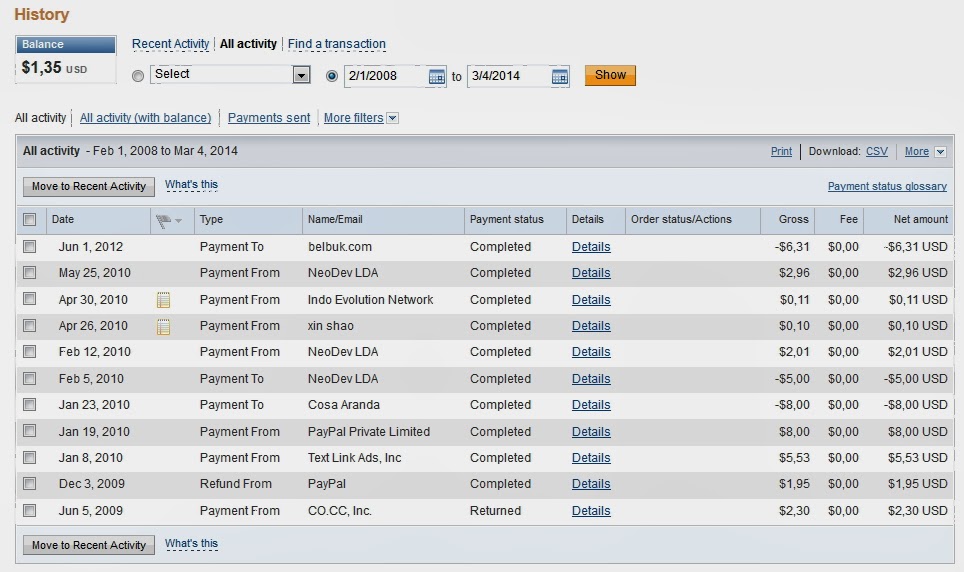Open the start date calendar picker
964x572 pixels.
tap(436, 76)
